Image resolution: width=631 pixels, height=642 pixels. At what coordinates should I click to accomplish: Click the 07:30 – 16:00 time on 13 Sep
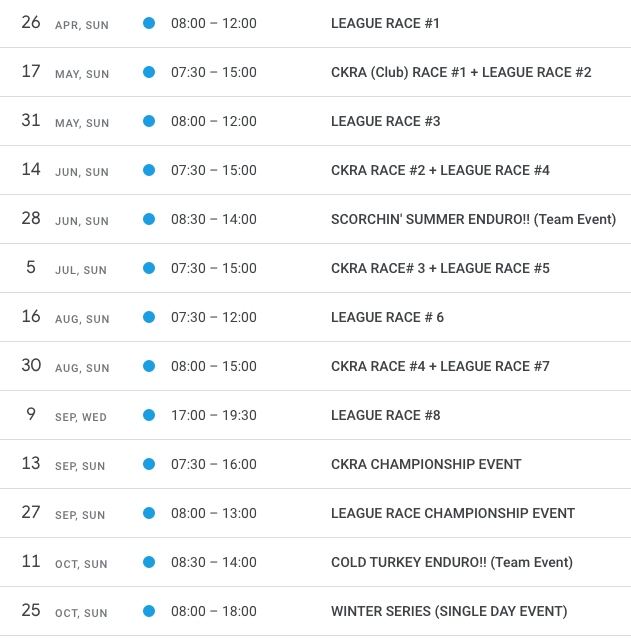(214, 464)
